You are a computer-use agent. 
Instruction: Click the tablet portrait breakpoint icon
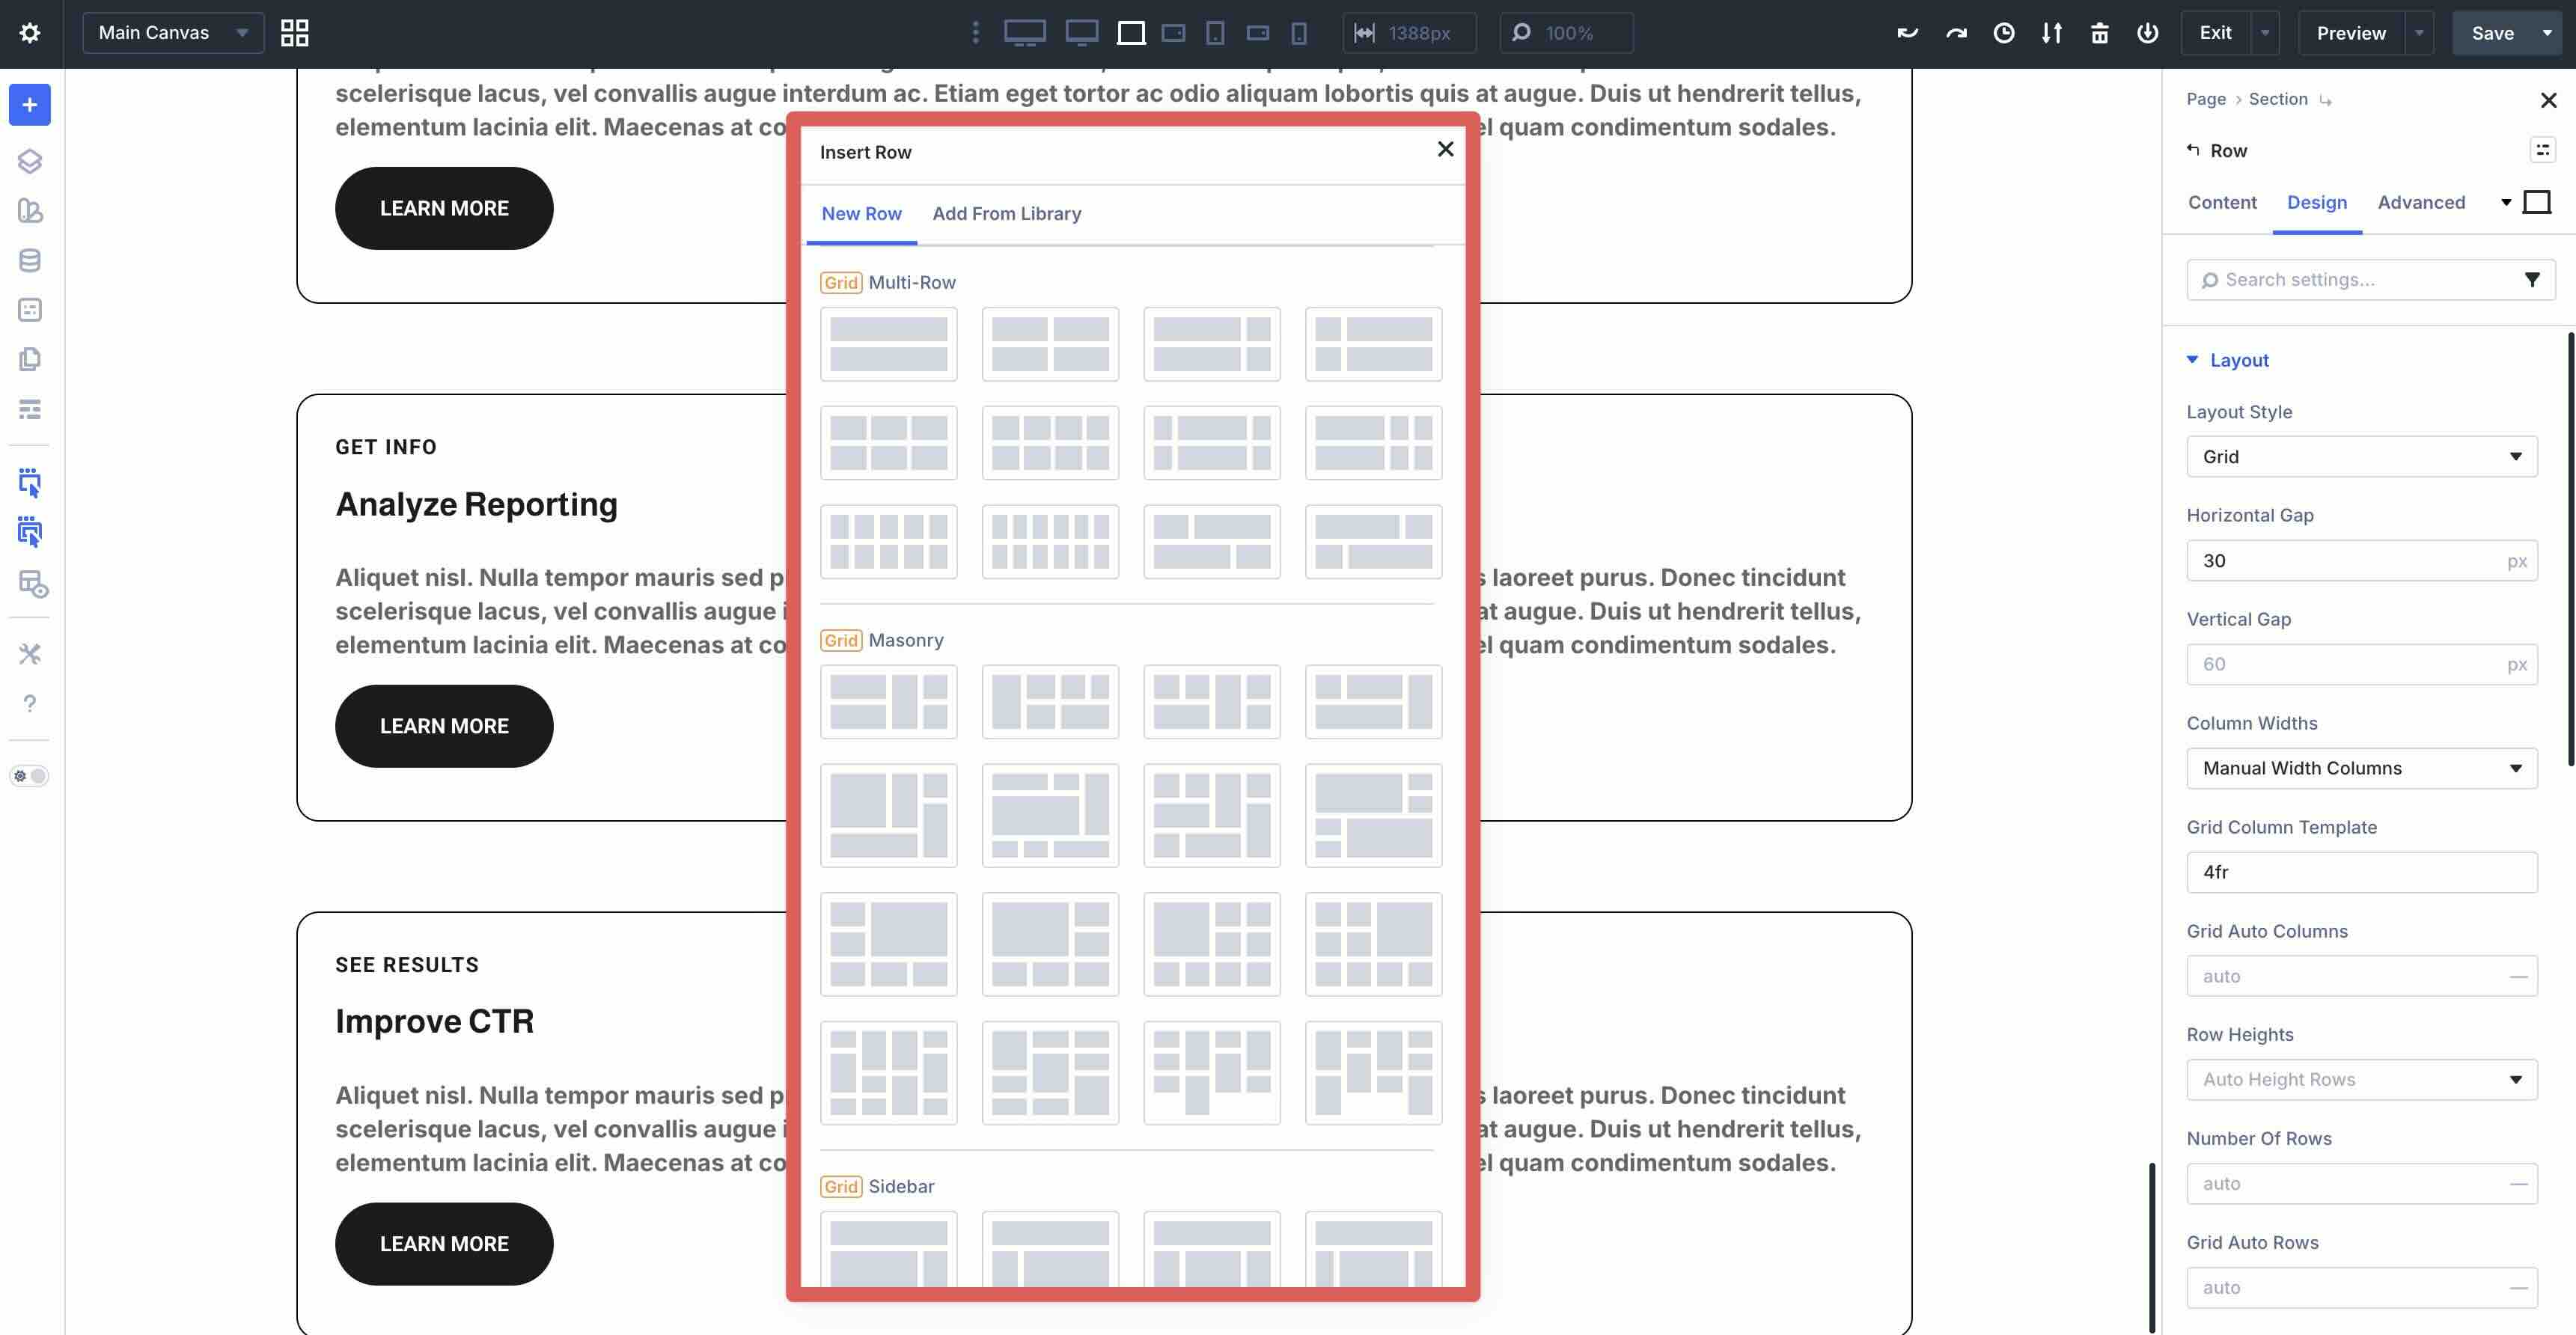1214,32
